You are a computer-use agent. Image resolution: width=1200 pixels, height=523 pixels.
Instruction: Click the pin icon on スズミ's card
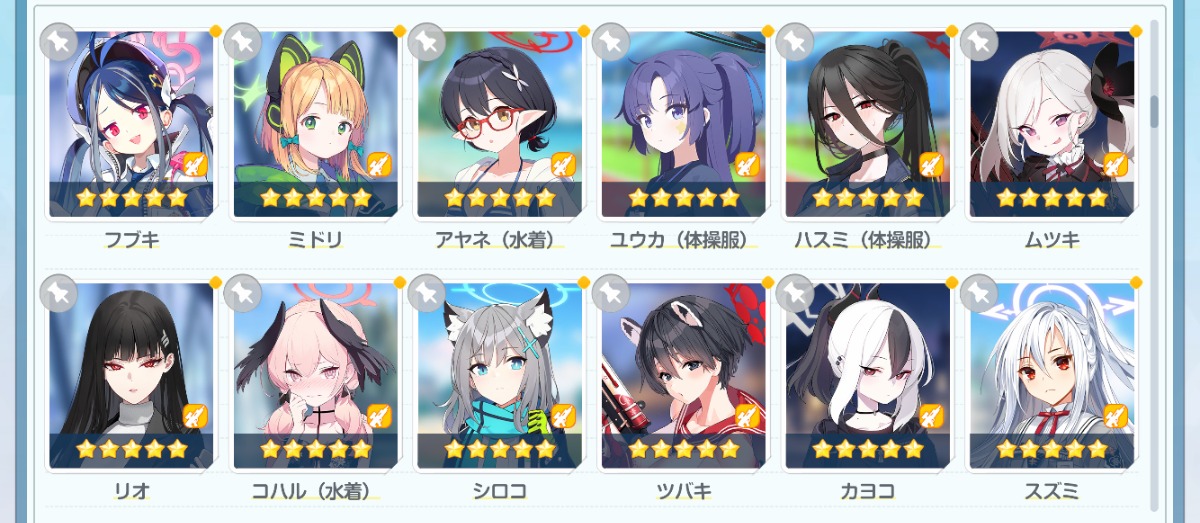click(x=979, y=293)
